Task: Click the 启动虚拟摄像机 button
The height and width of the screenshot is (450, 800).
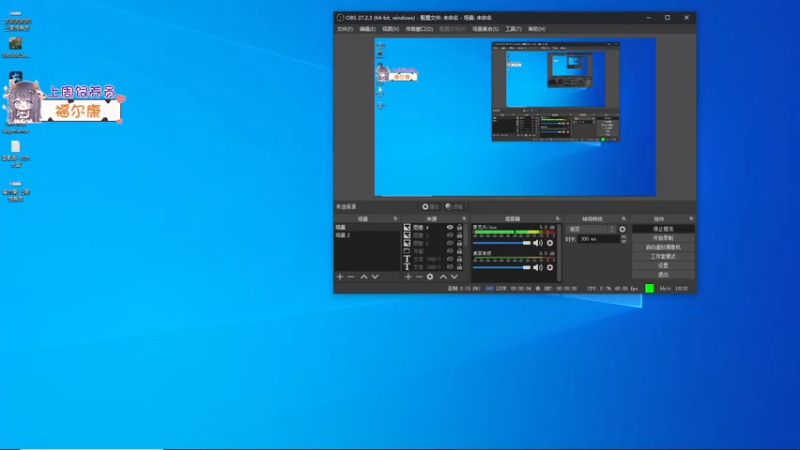Action: [663, 247]
